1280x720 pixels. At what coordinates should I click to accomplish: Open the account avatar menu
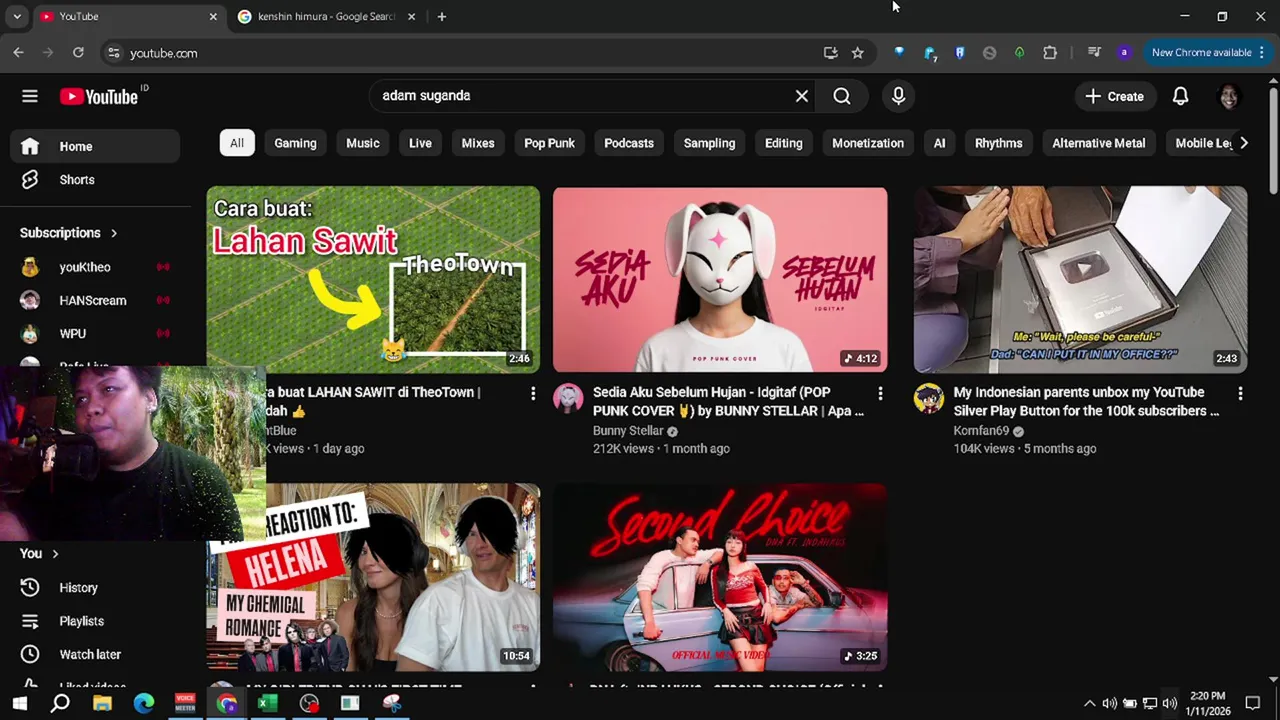click(1229, 96)
